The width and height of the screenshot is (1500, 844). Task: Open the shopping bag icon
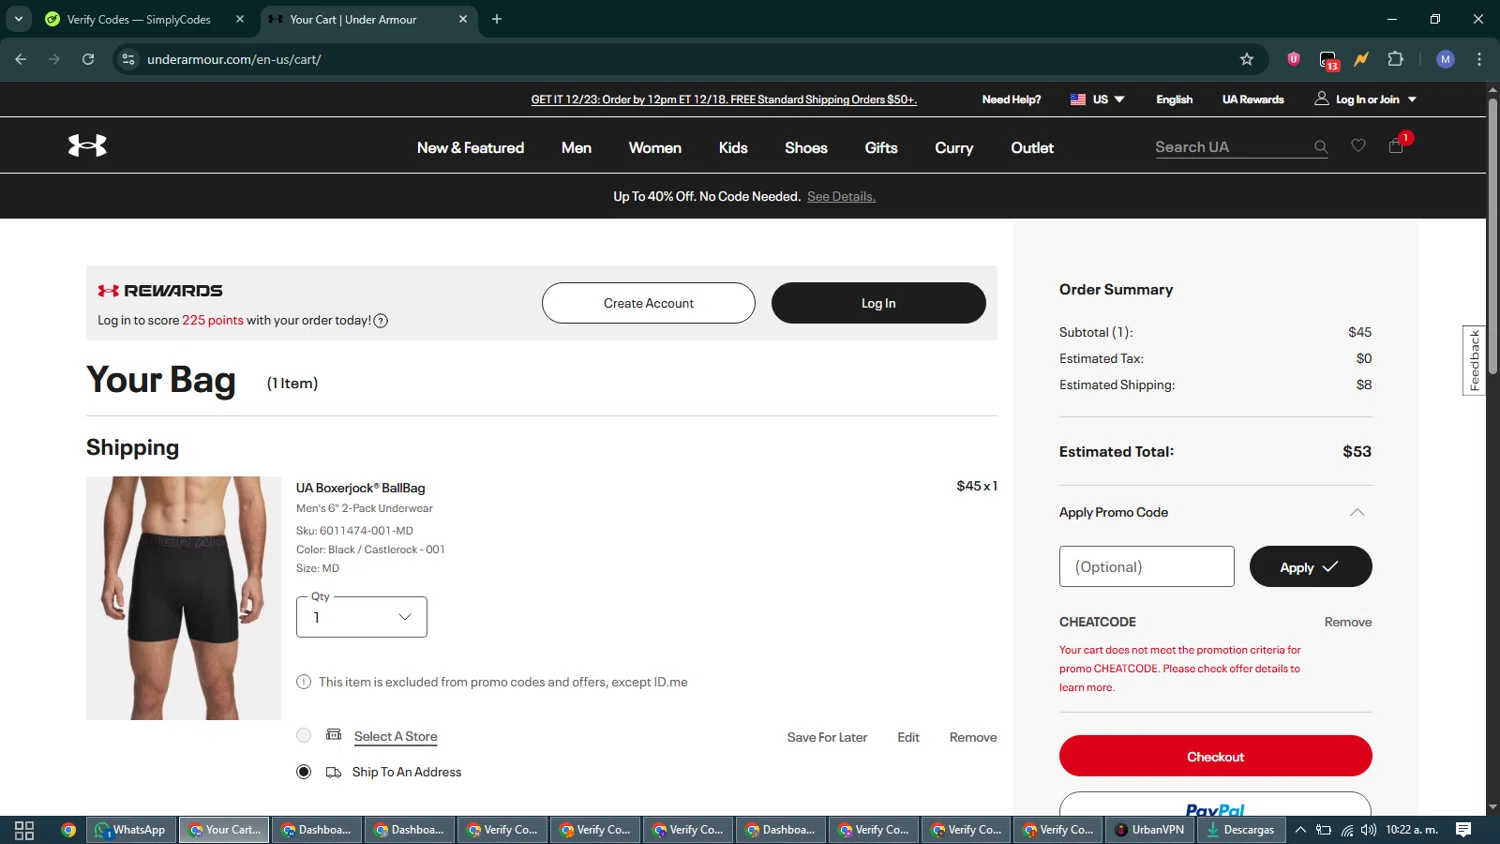tap(1396, 146)
